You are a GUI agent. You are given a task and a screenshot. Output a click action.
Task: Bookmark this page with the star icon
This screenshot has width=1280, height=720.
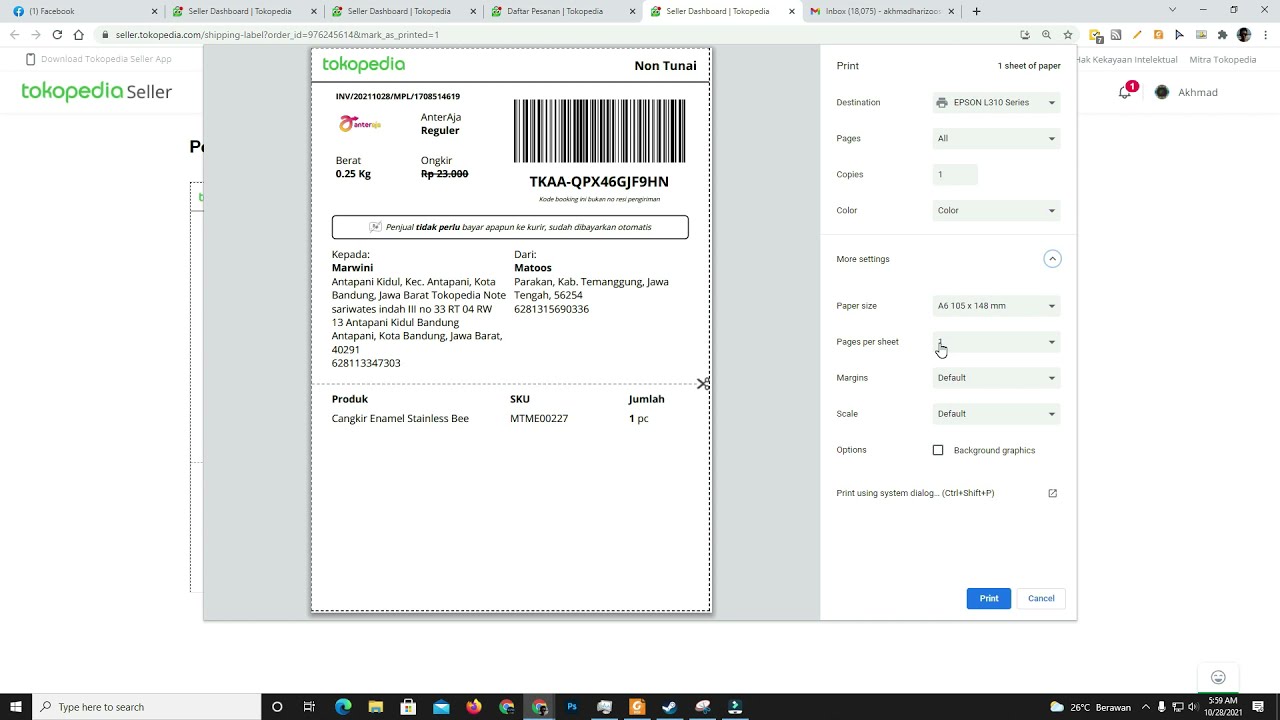pos(1068,34)
